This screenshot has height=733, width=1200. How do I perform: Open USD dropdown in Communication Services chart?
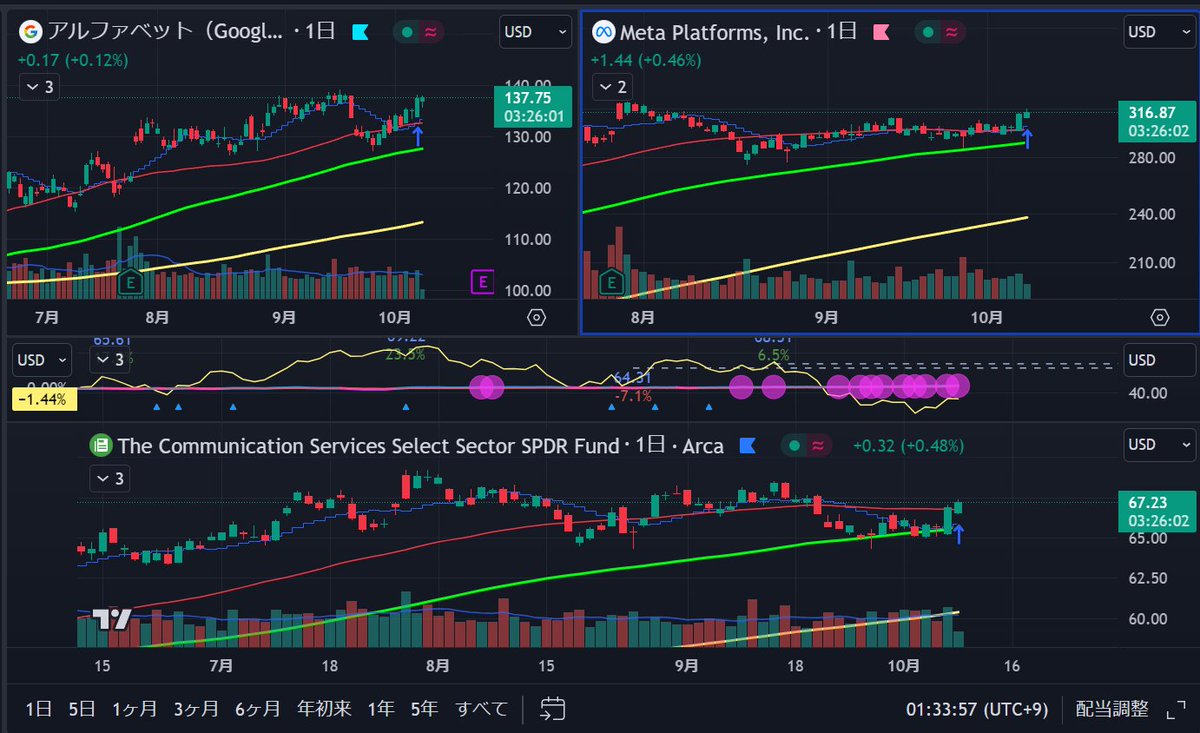tap(1158, 444)
